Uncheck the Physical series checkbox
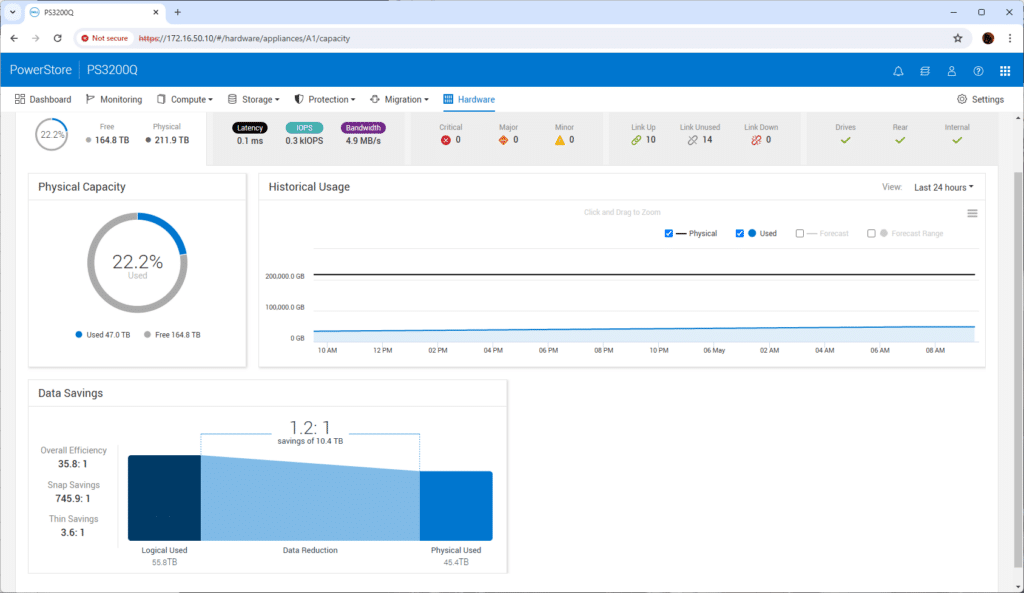Screen dimensions: 1024x593 coord(669,233)
